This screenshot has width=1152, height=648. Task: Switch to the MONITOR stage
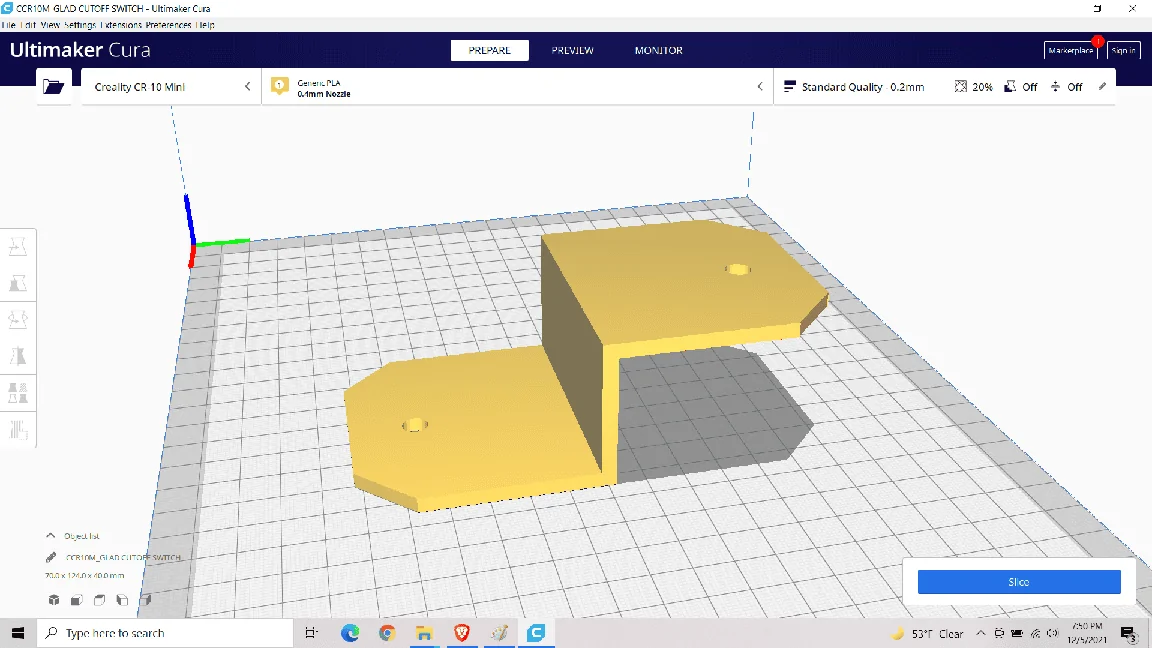click(x=658, y=50)
